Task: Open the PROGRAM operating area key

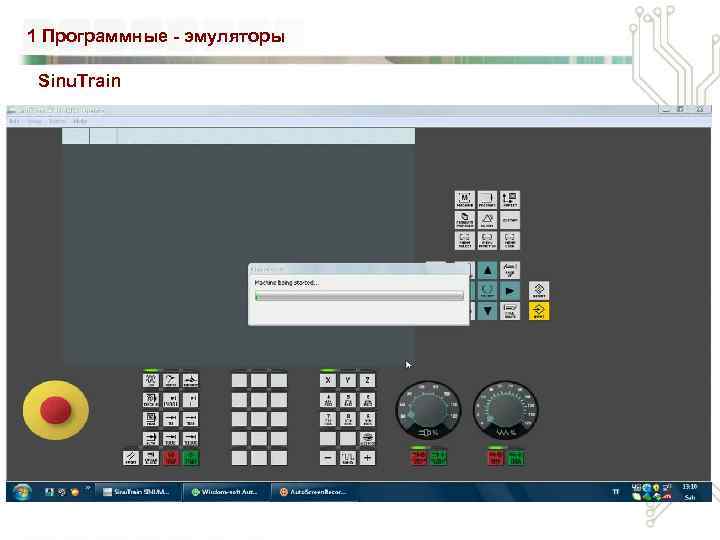Action: pyautogui.click(x=487, y=200)
